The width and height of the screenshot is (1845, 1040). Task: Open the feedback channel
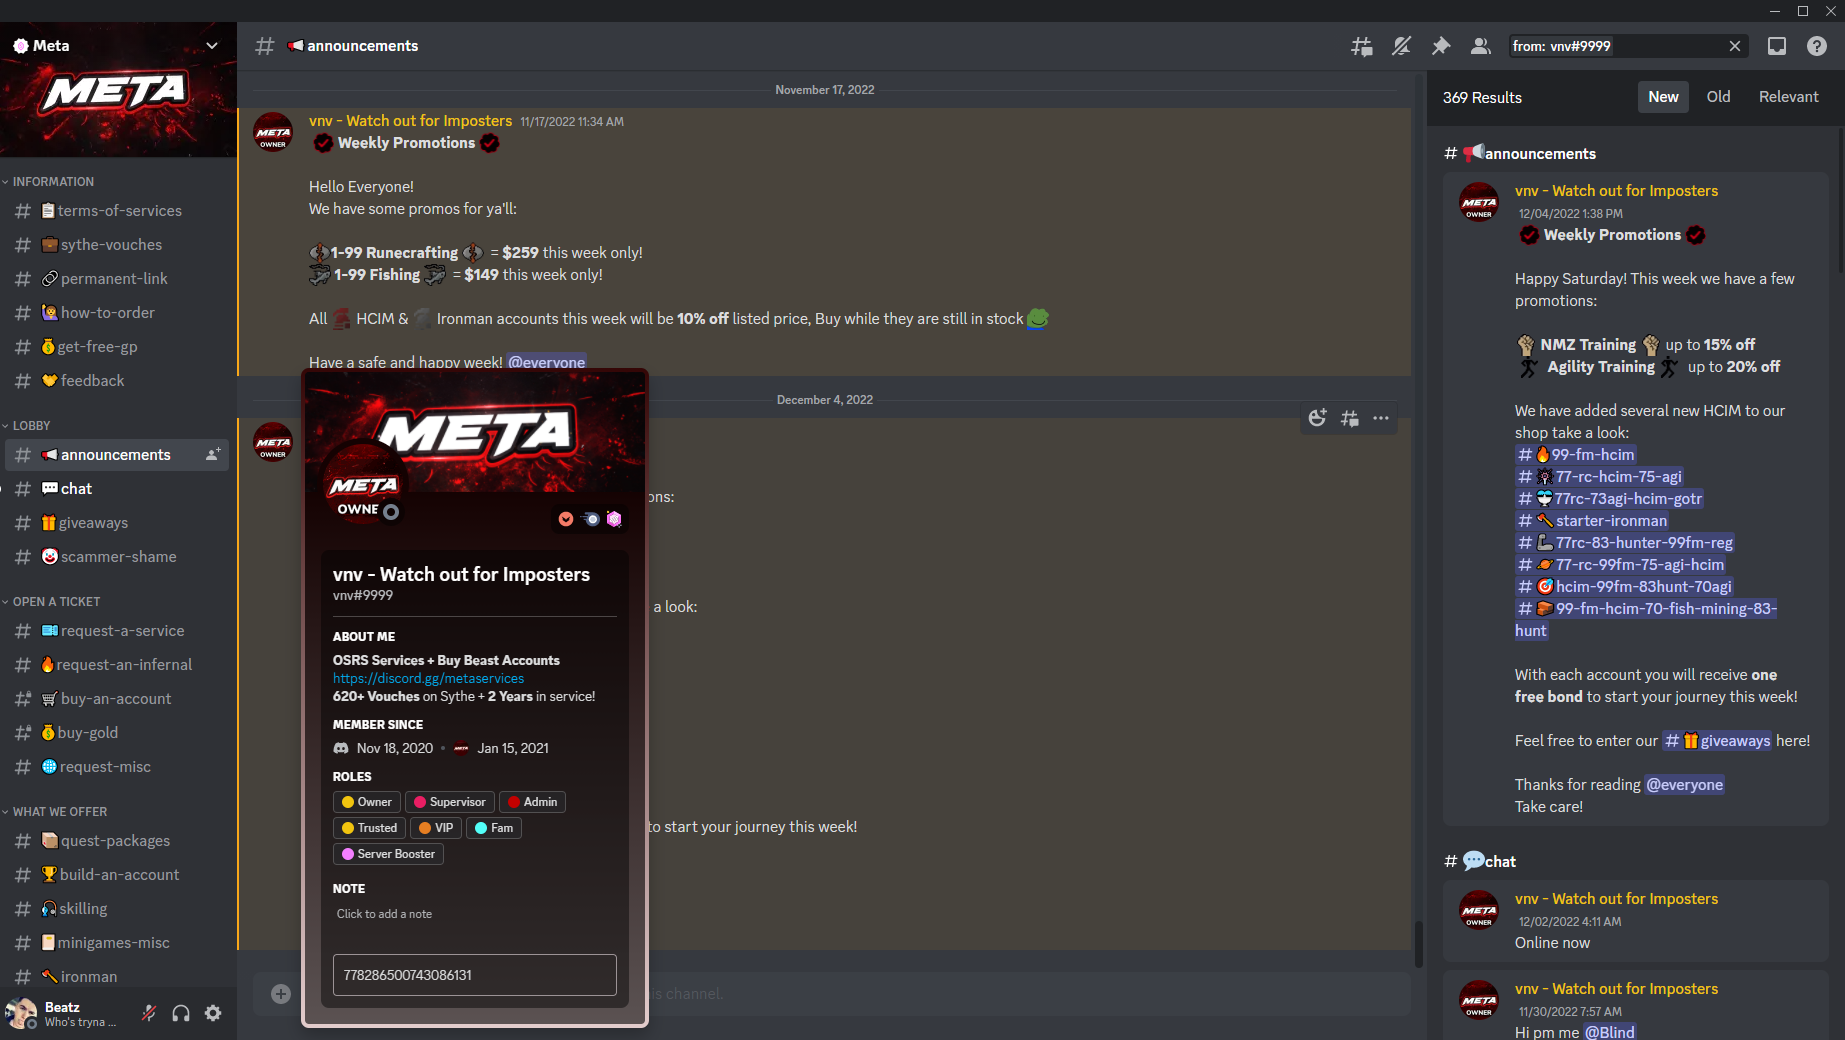(x=118, y=381)
